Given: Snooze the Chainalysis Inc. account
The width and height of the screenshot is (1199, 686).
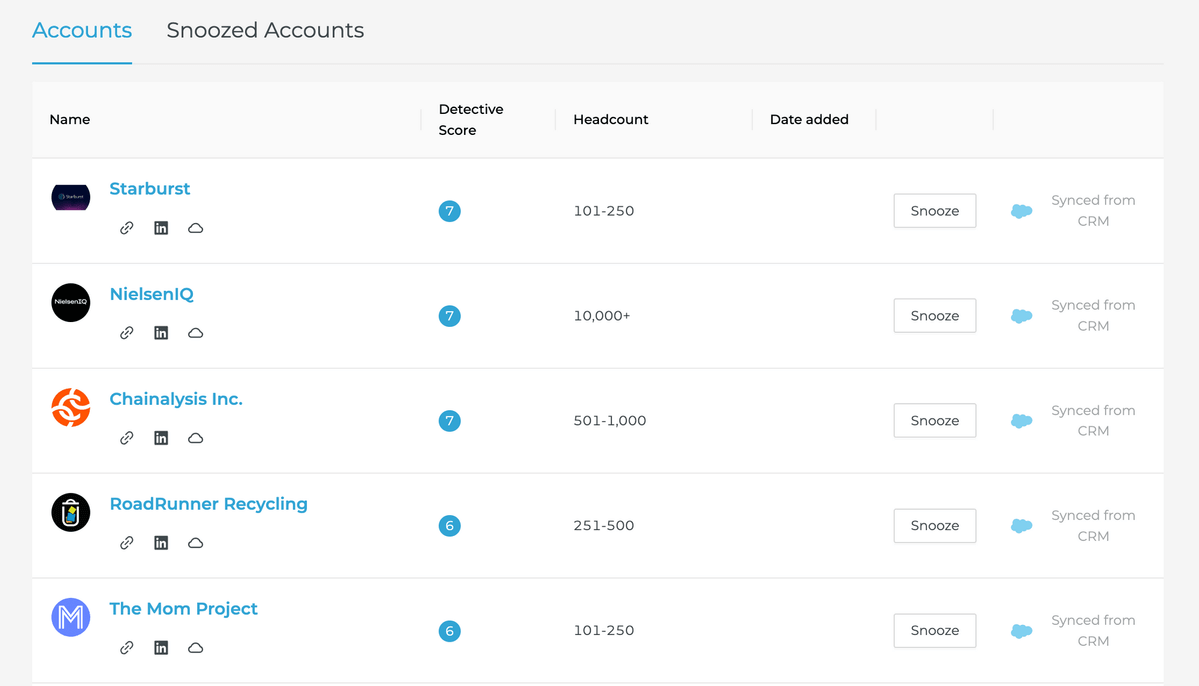Looking at the screenshot, I should (x=934, y=420).
